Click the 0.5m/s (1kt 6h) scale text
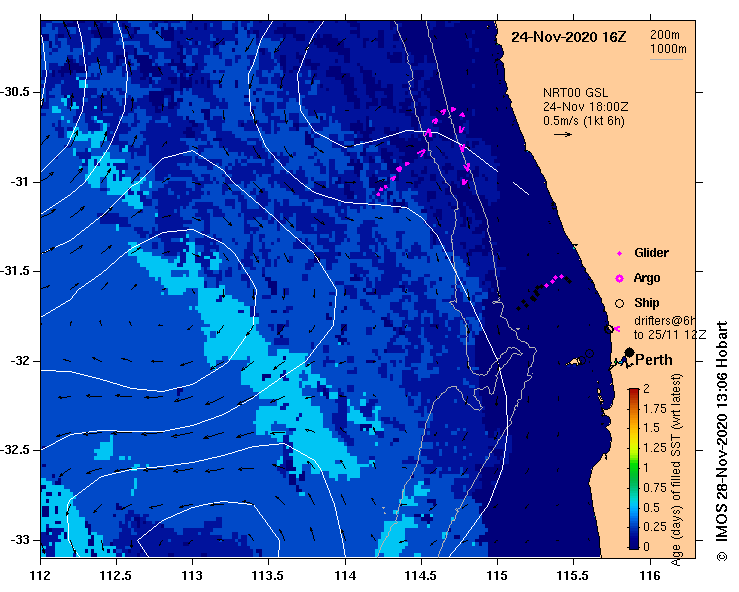The height and width of the screenshot is (592, 739). click(583, 121)
